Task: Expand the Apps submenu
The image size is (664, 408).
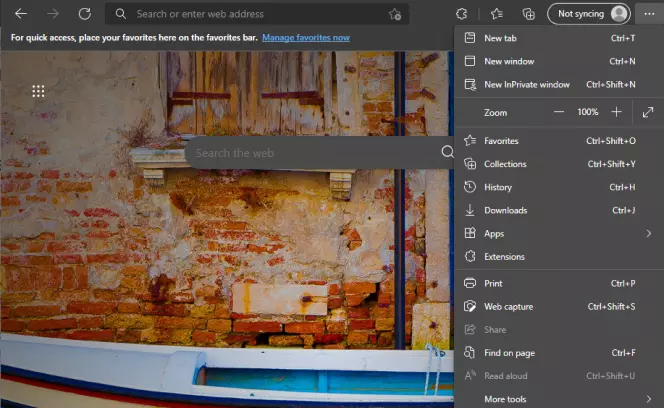Action: click(x=559, y=233)
